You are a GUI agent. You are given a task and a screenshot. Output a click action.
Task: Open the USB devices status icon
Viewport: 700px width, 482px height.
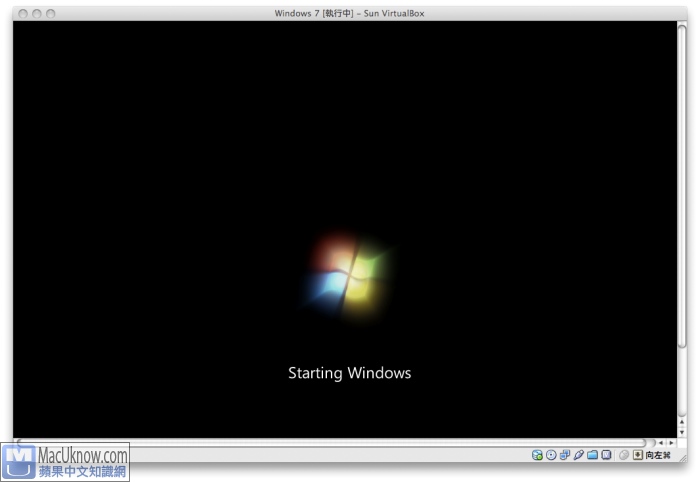pyautogui.click(x=579, y=455)
